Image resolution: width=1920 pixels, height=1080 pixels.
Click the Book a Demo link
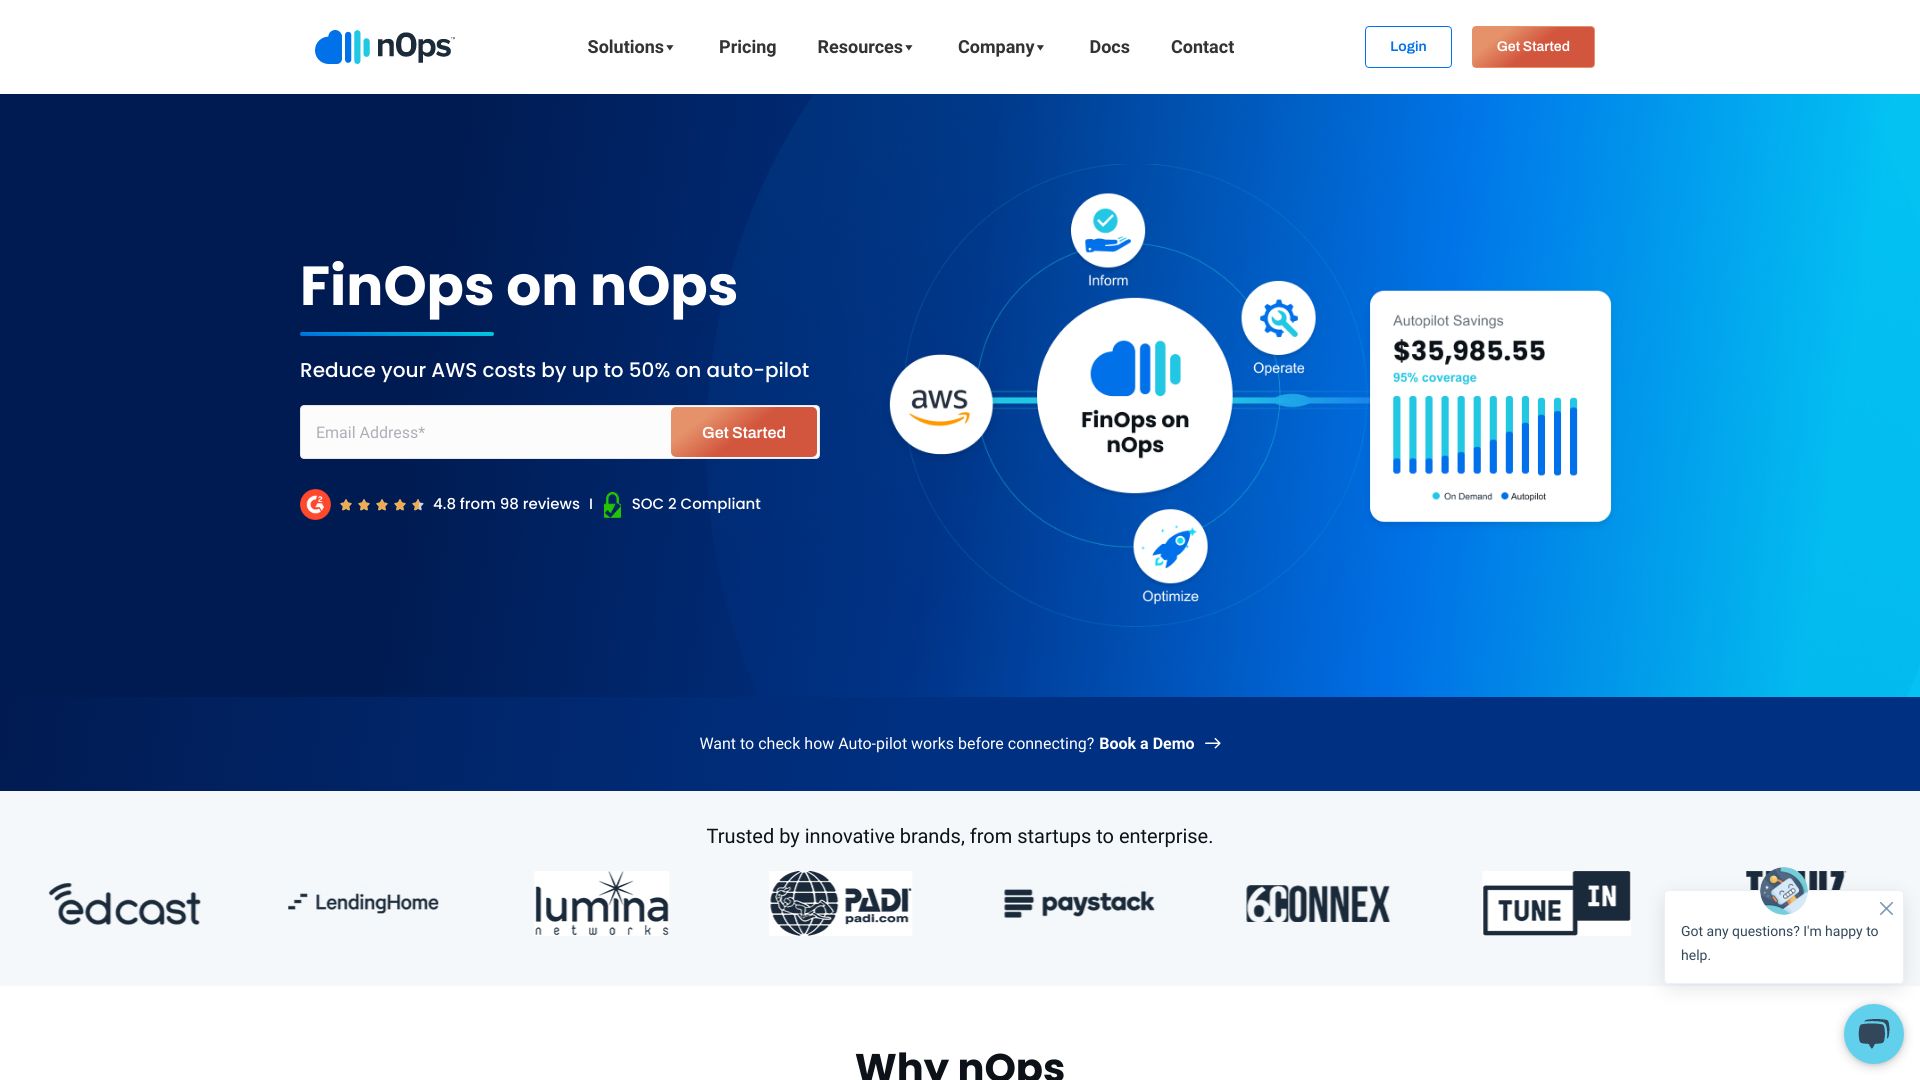[1146, 743]
